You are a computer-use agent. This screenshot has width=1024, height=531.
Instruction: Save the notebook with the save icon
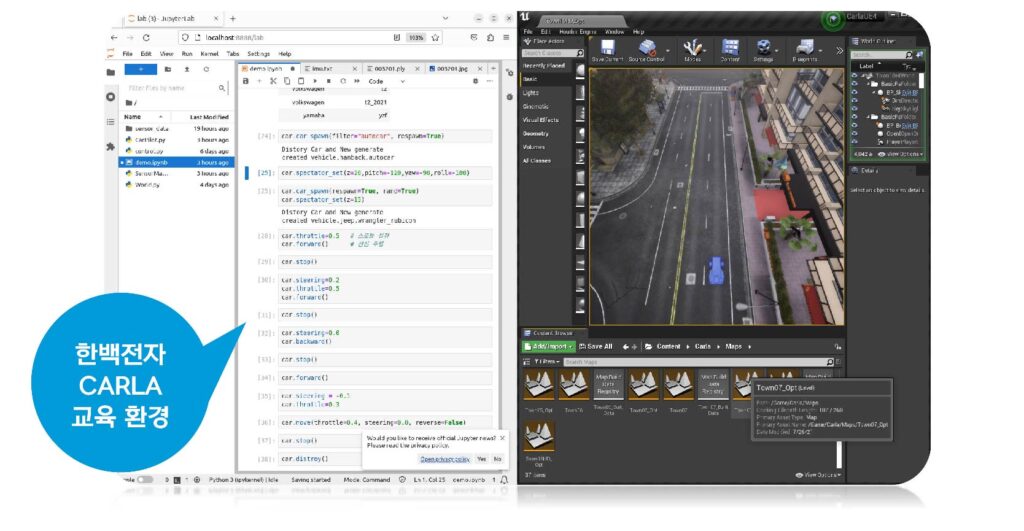tap(246, 81)
